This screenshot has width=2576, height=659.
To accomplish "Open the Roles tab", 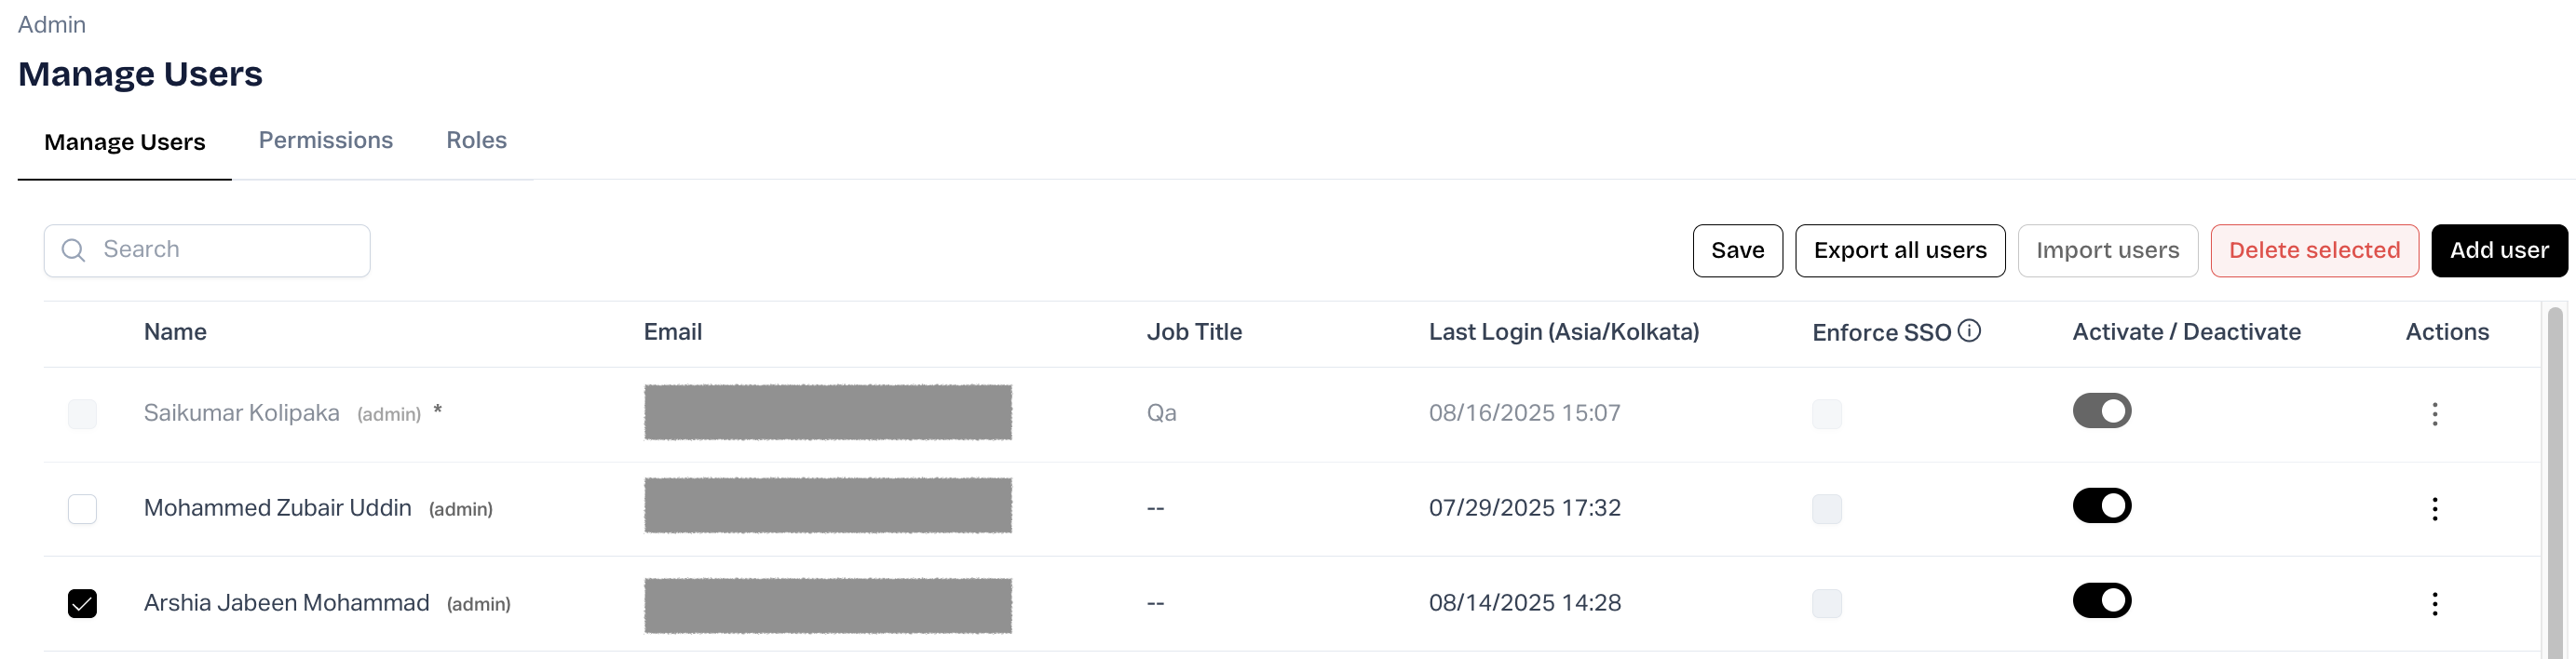I will tap(476, 140).
